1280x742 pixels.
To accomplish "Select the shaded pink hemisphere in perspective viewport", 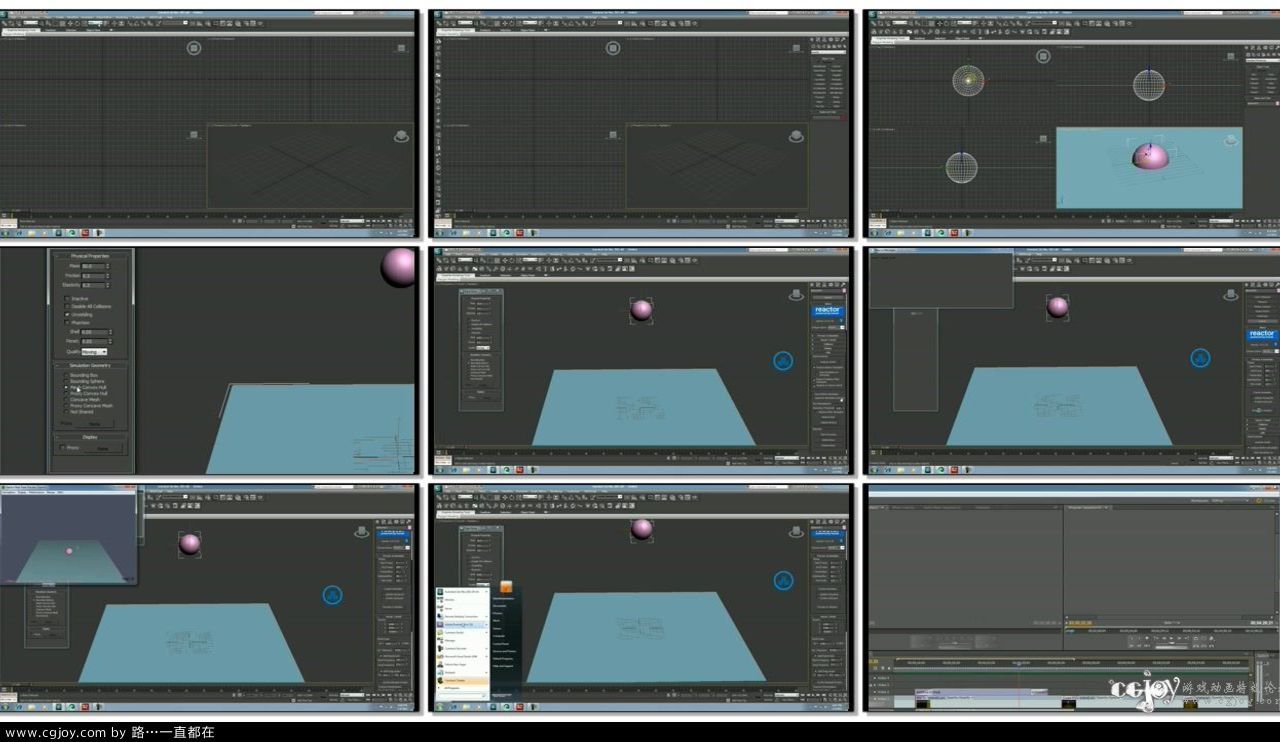I will point(1149,158).
